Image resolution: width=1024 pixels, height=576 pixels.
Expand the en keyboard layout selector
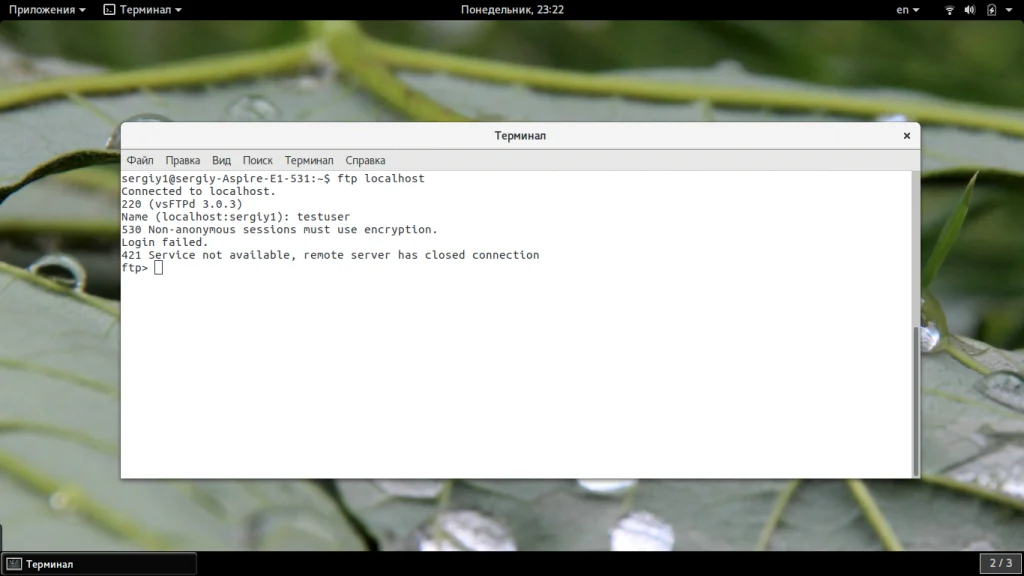[x=907, y=10]
